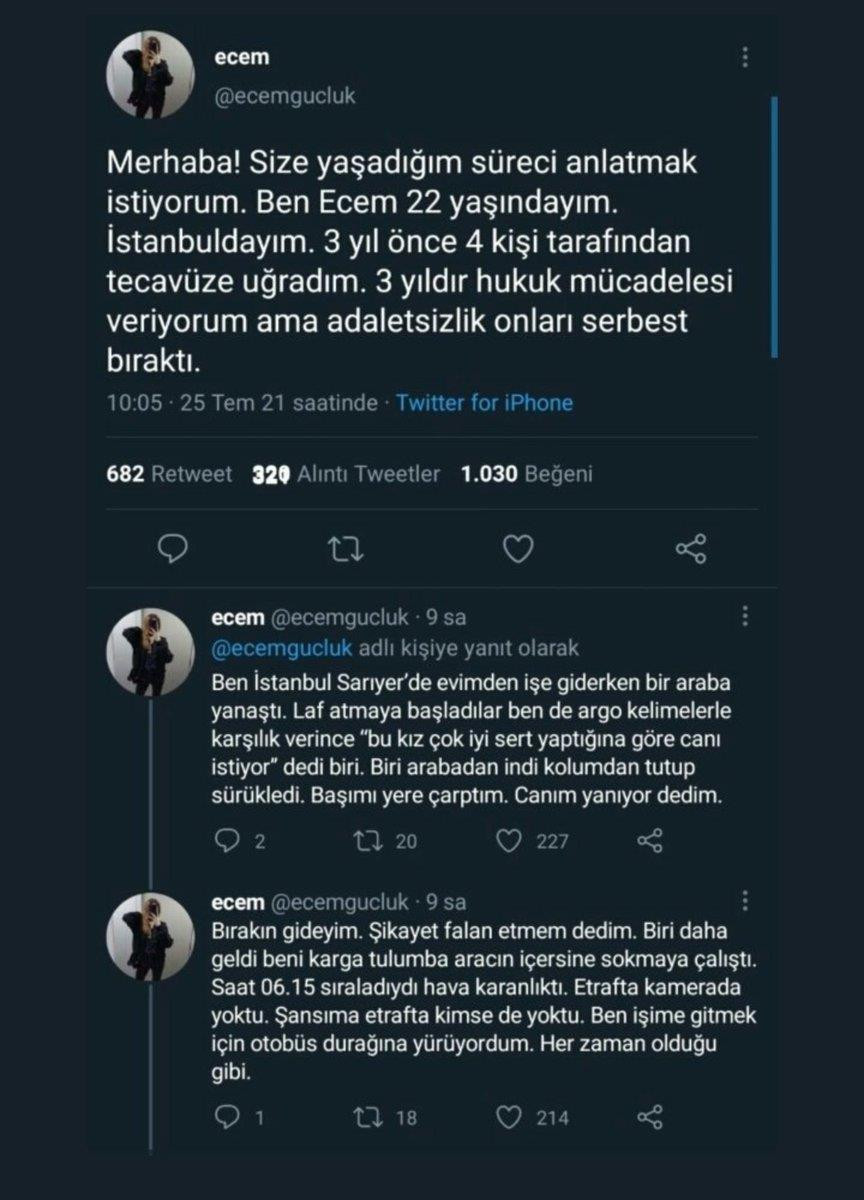This screenshot has width=864, height=1200.
Task: Reply to the main tweet
Action: coord(174,548)
